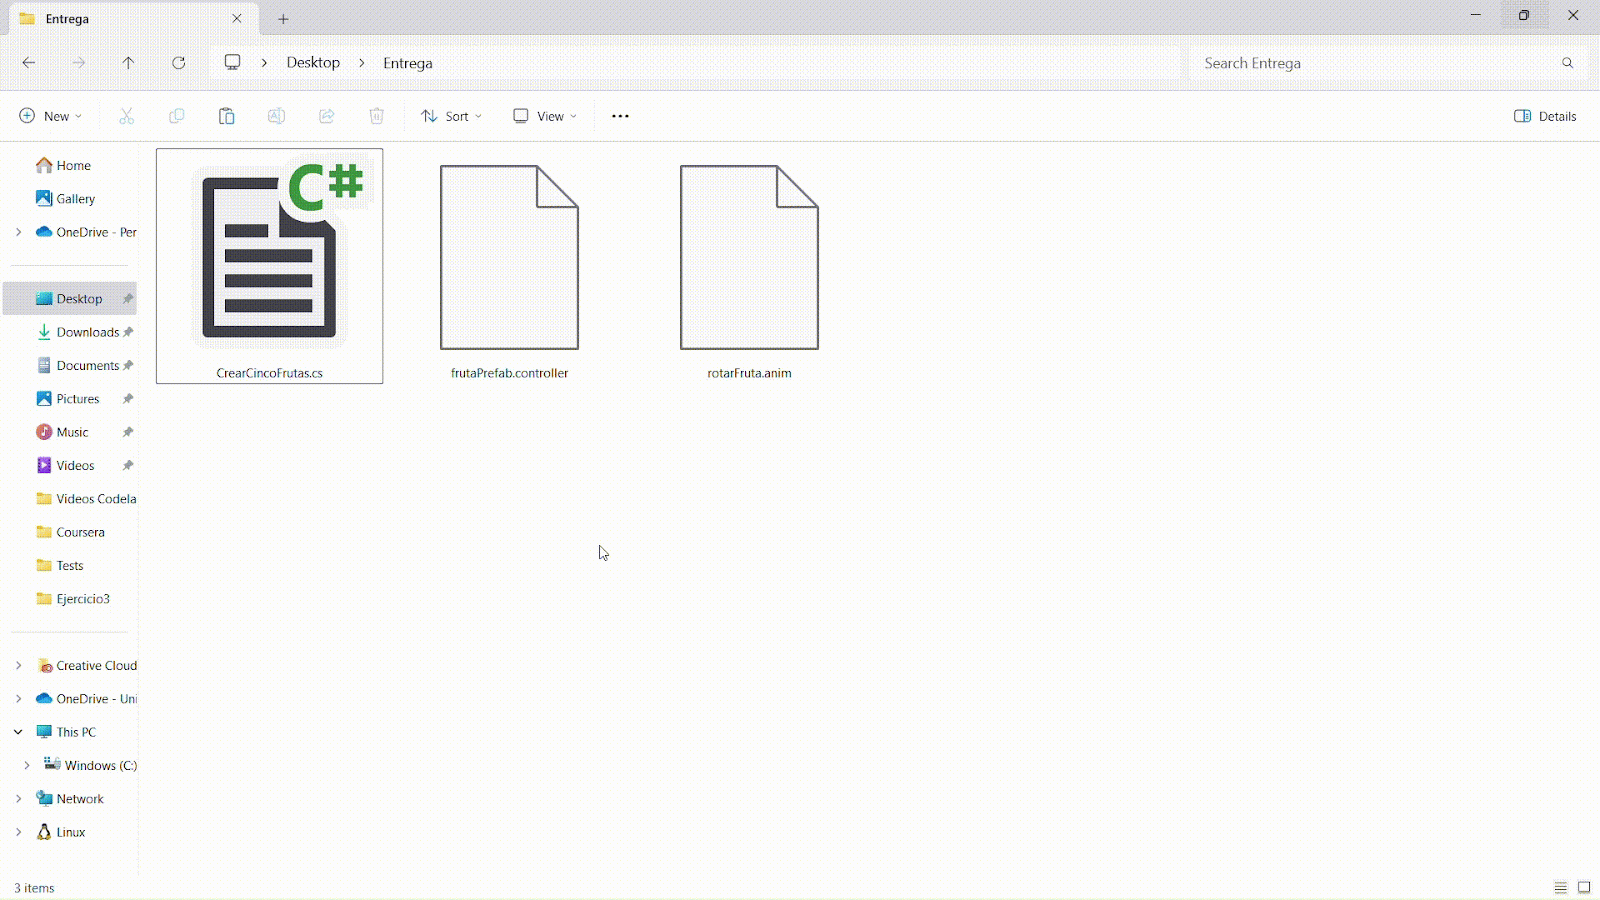
Task: Close the Entrega tab
Action: tap(237, 19)
